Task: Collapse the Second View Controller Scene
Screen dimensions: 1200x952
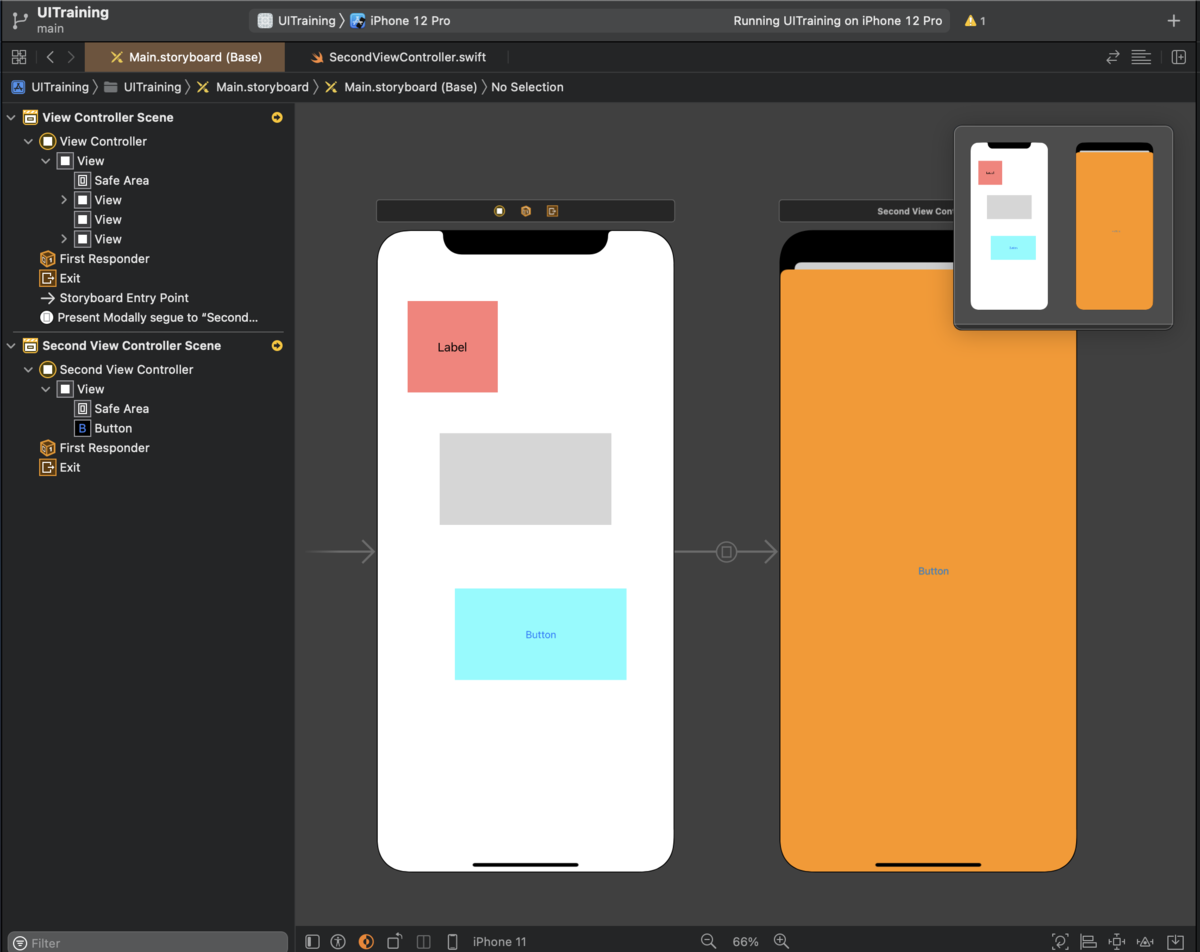Action: point(11,345)
